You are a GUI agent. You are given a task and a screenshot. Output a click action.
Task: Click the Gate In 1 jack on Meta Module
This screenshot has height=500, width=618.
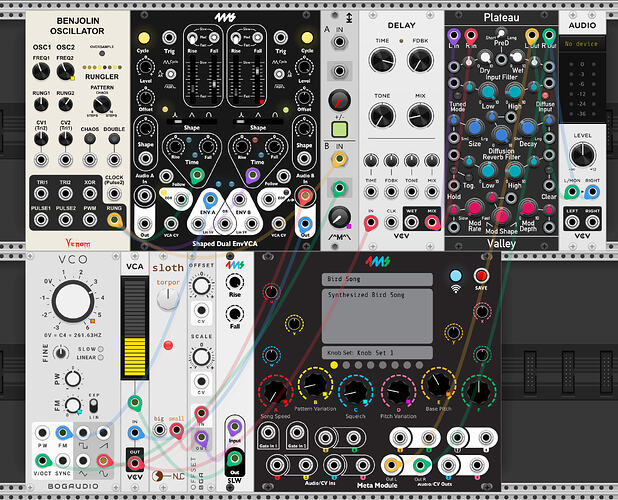[268, 432]
